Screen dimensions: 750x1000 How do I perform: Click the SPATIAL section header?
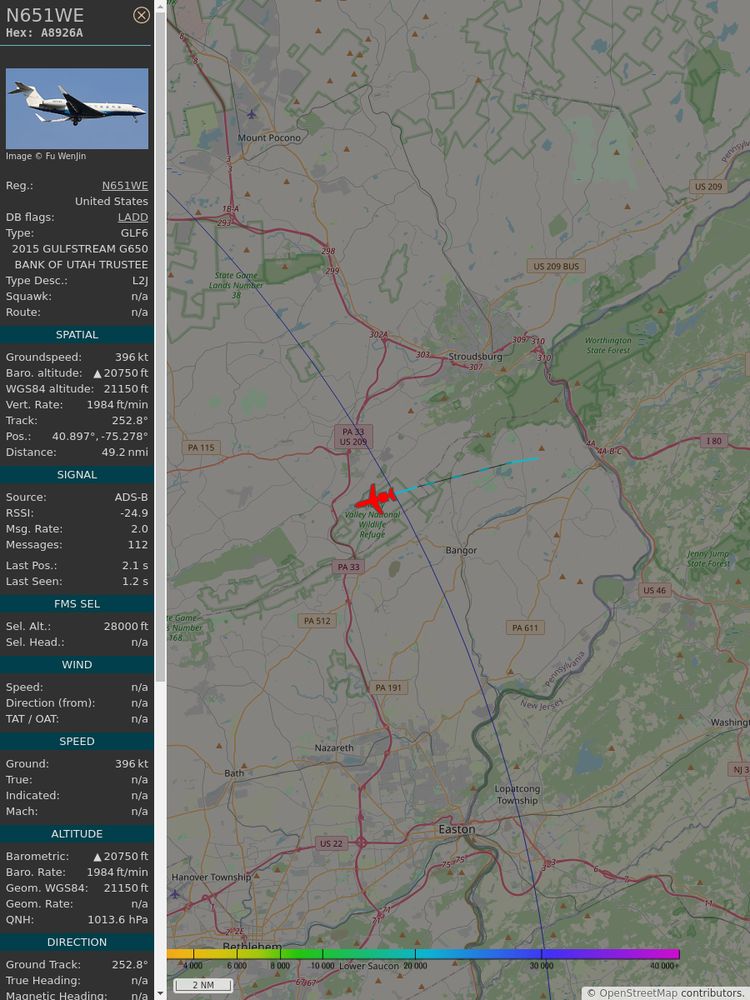77,335
